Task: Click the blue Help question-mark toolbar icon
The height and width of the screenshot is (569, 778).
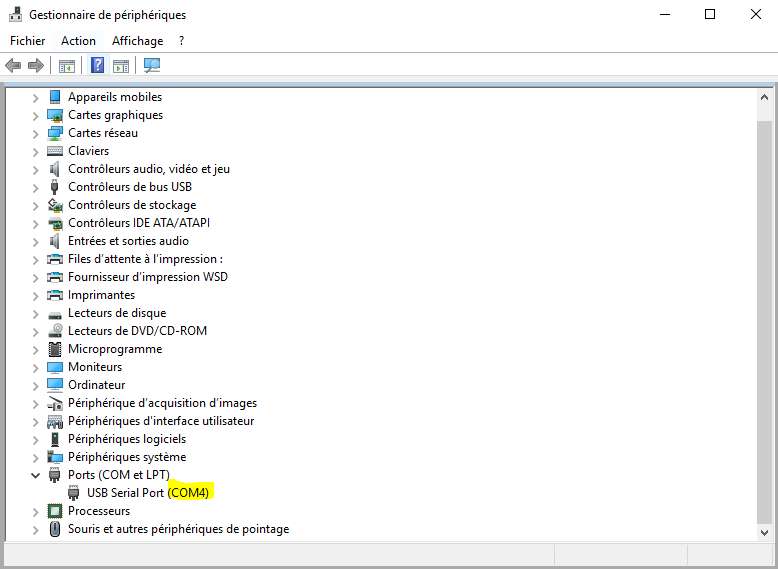Action: tap(98, 65)
